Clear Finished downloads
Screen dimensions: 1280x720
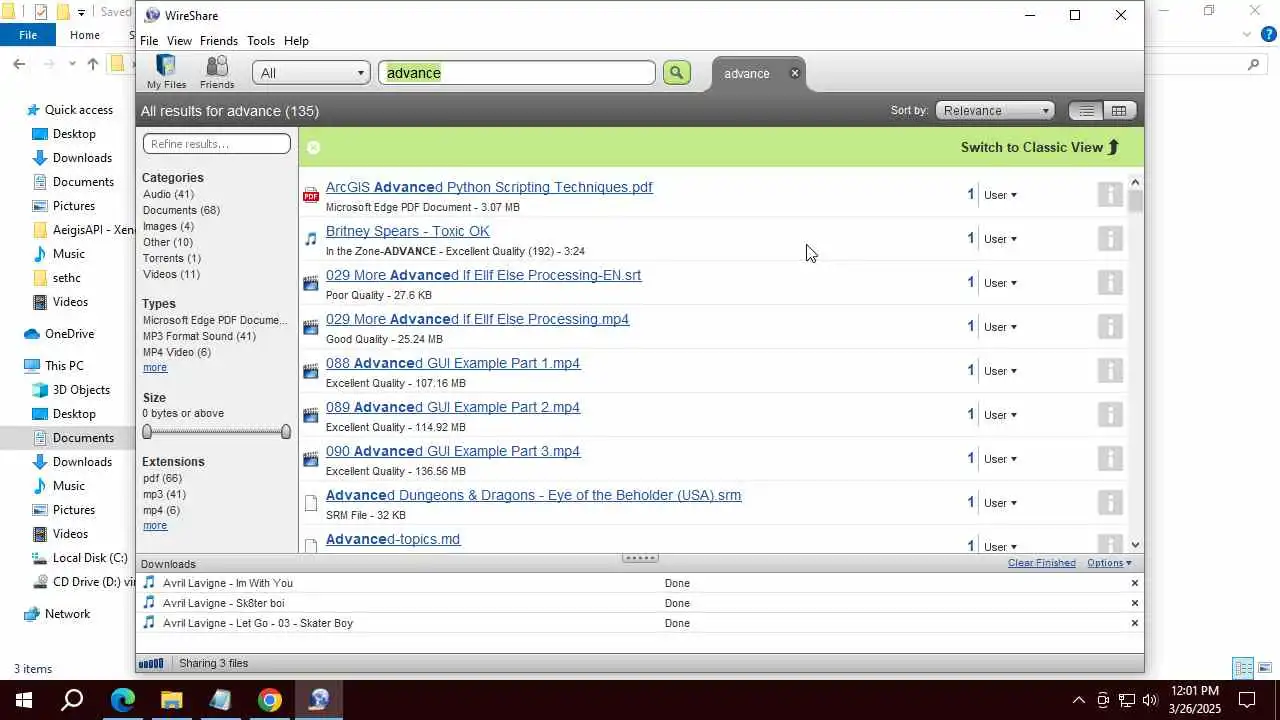pyautogui.click(x=1041, y=563)
